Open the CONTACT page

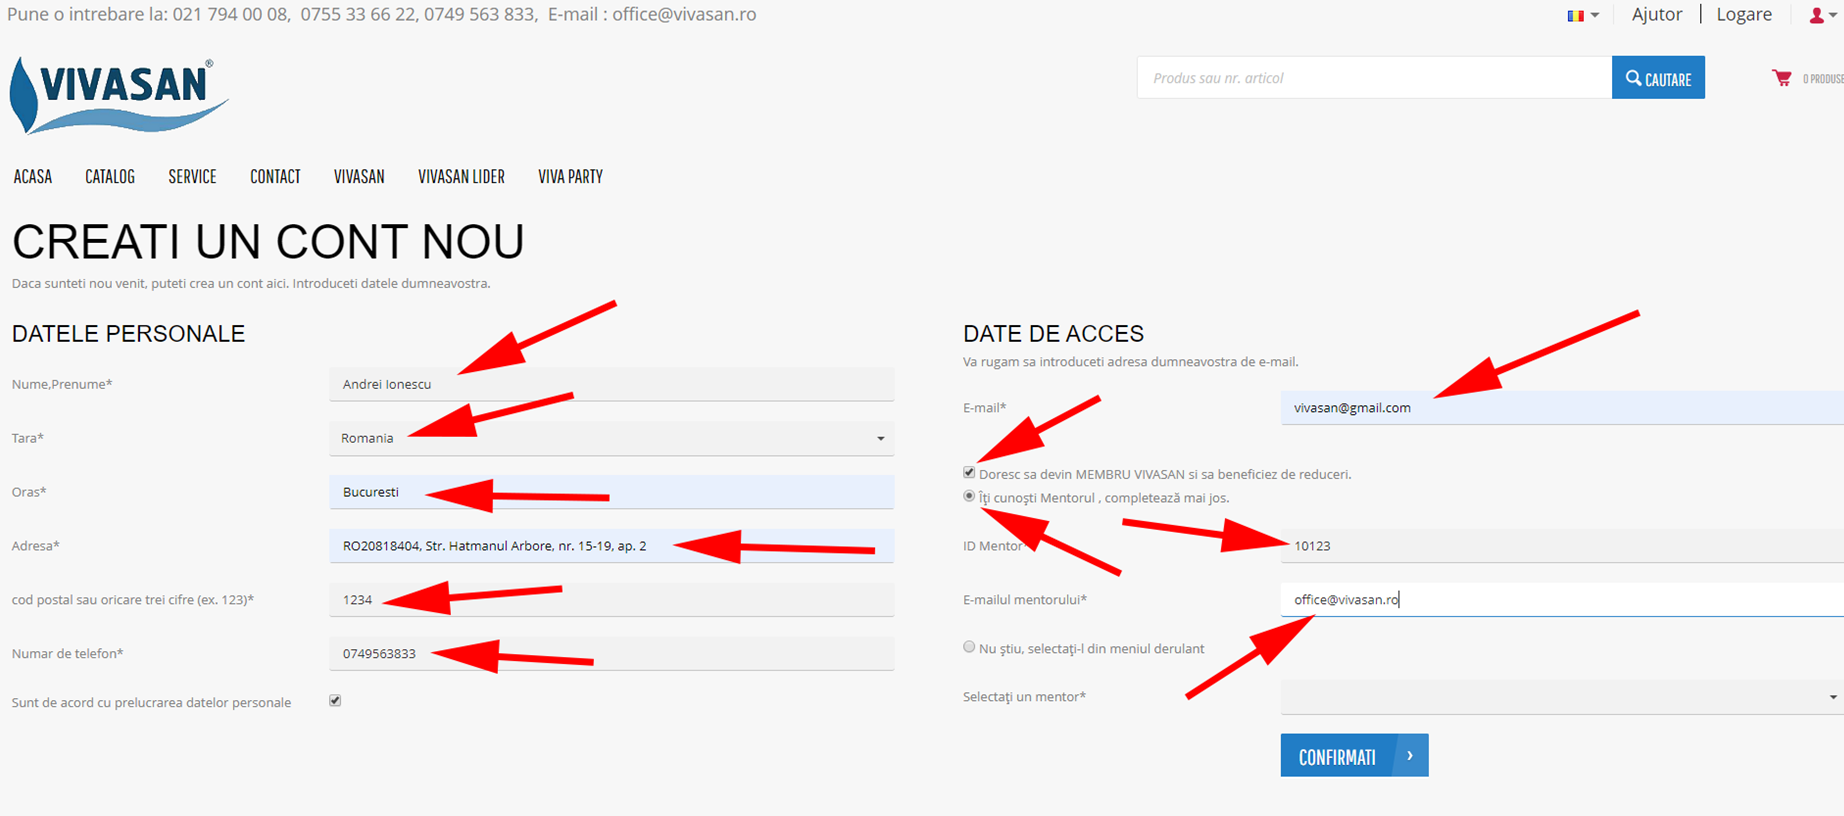pos(275,177)
